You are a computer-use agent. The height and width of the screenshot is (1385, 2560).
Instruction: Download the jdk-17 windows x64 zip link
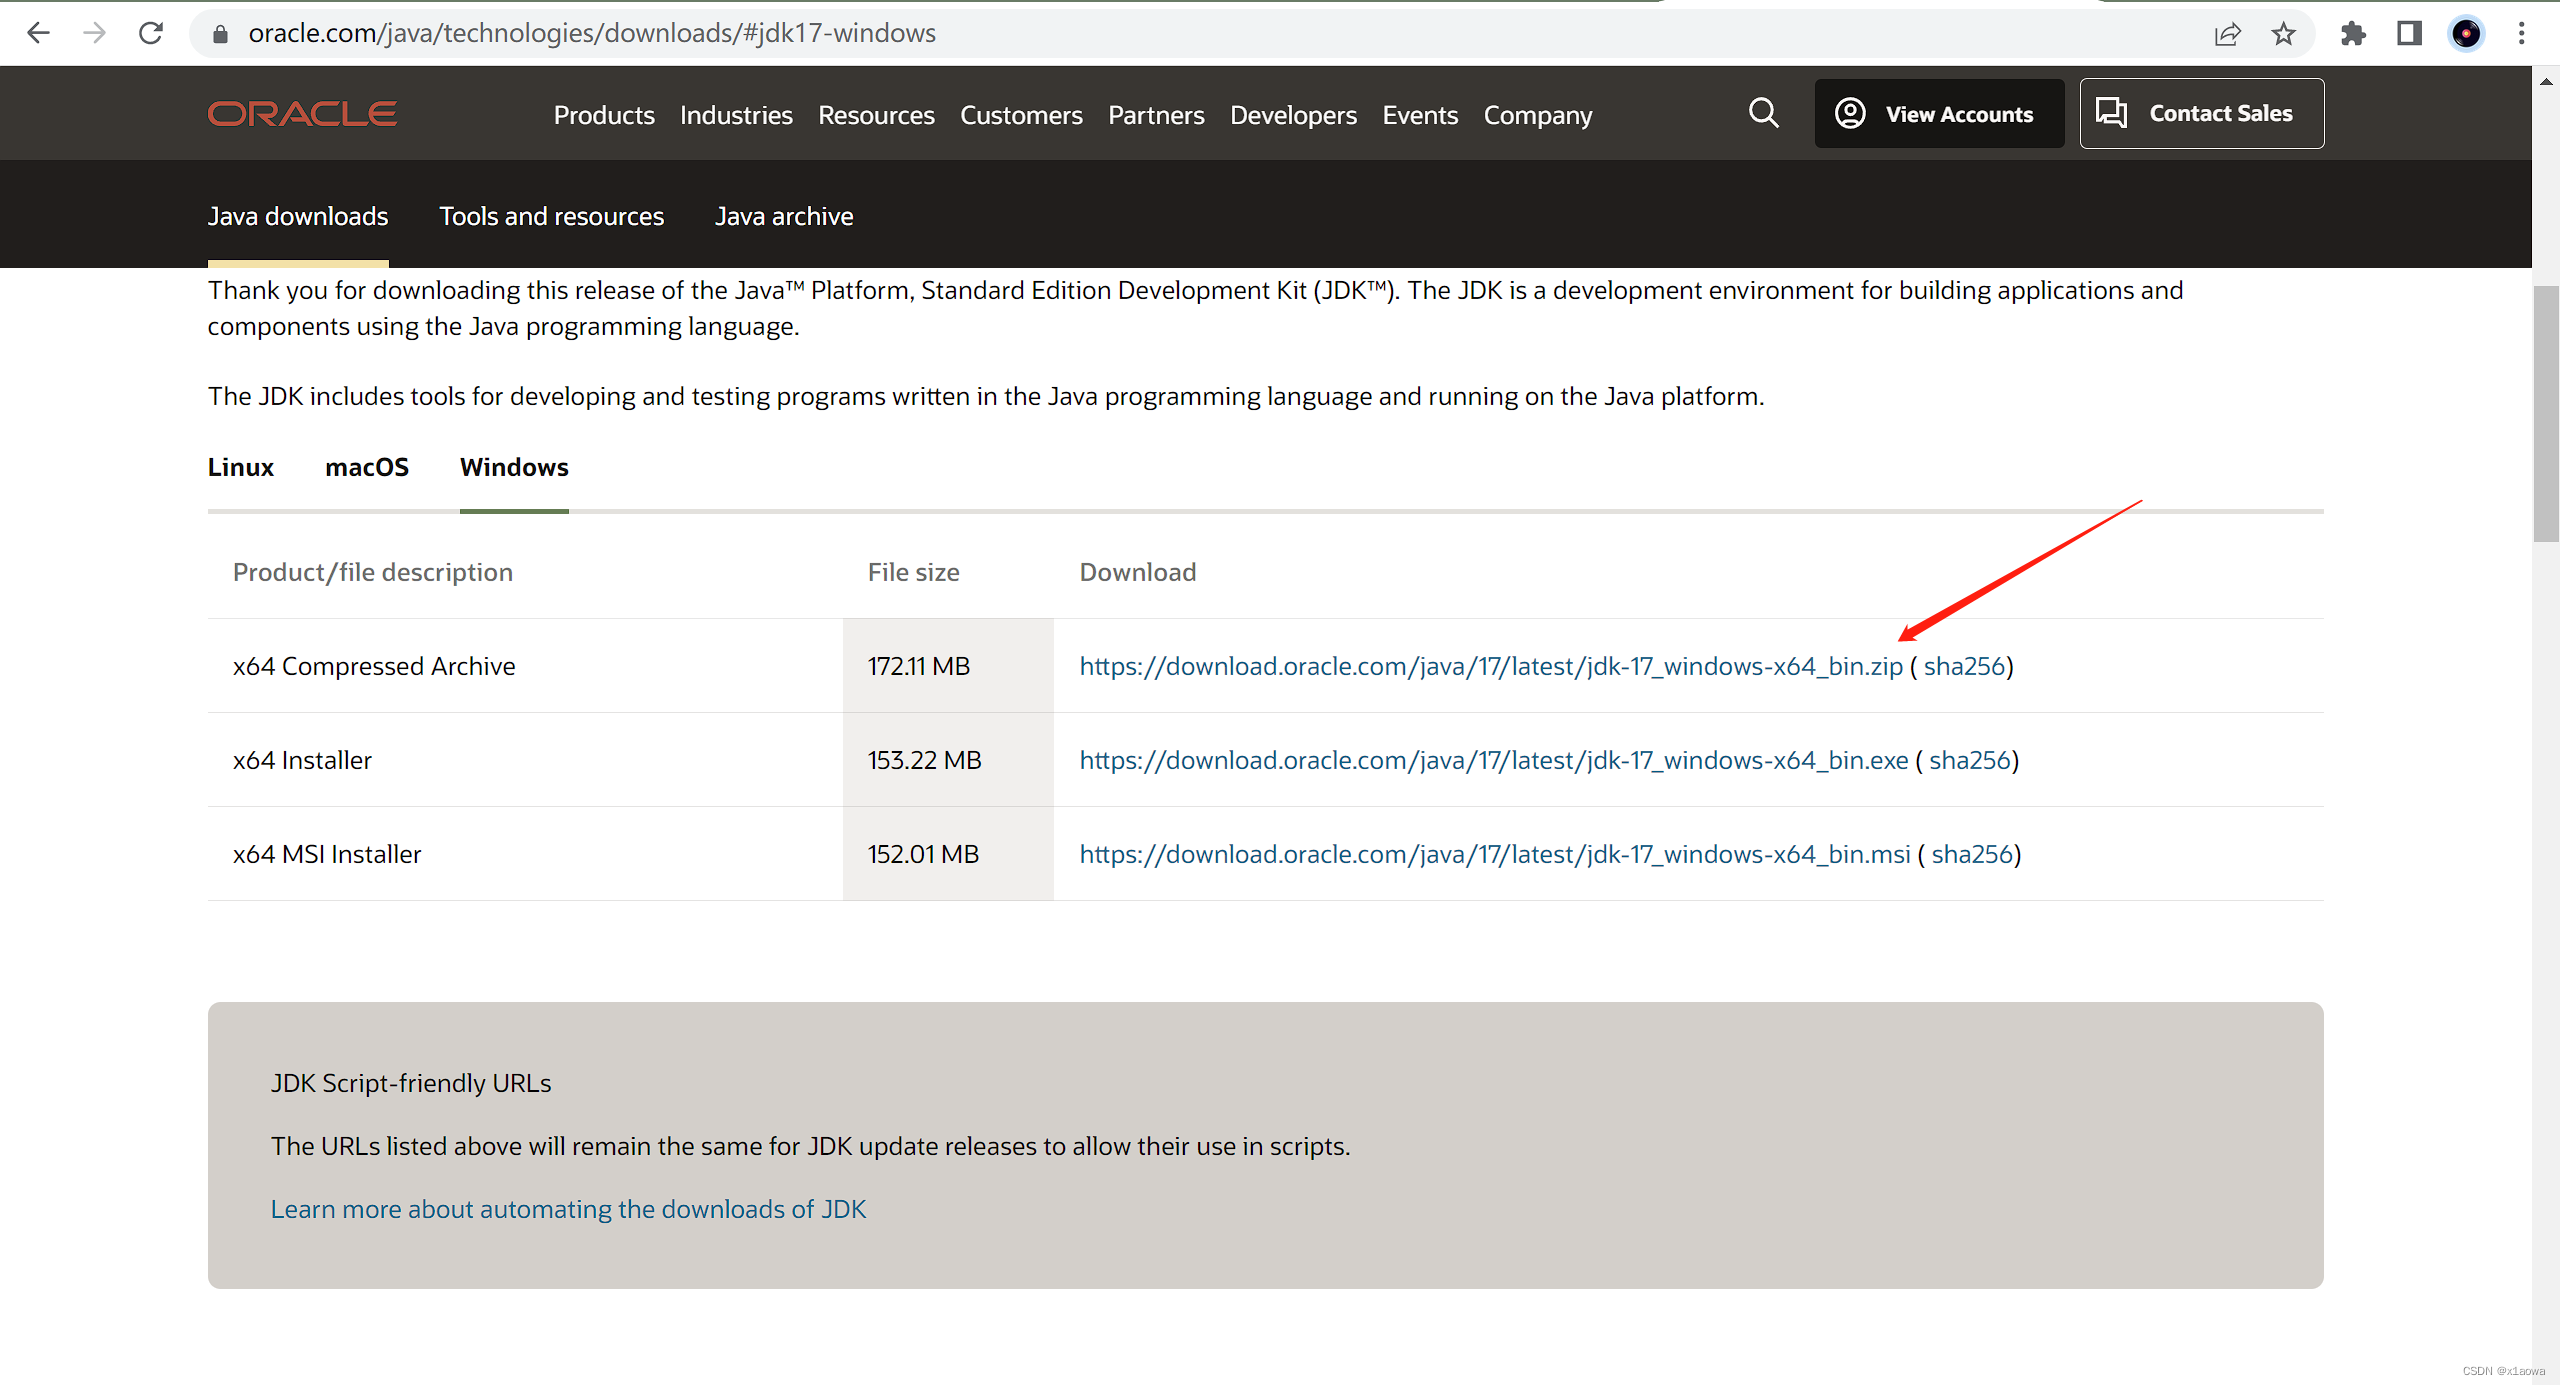pyautogui.click(x=1490, y=666)
